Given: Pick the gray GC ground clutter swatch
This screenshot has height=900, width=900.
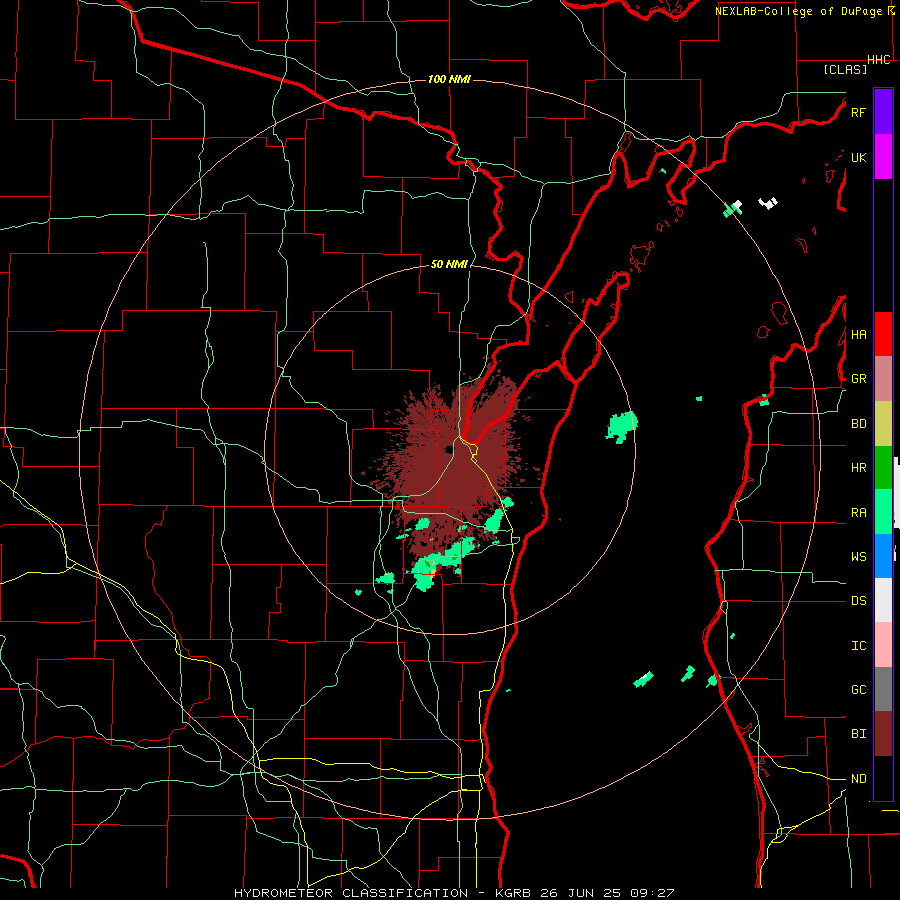Looking at the screenshot, I should click(x=883, y=689).
